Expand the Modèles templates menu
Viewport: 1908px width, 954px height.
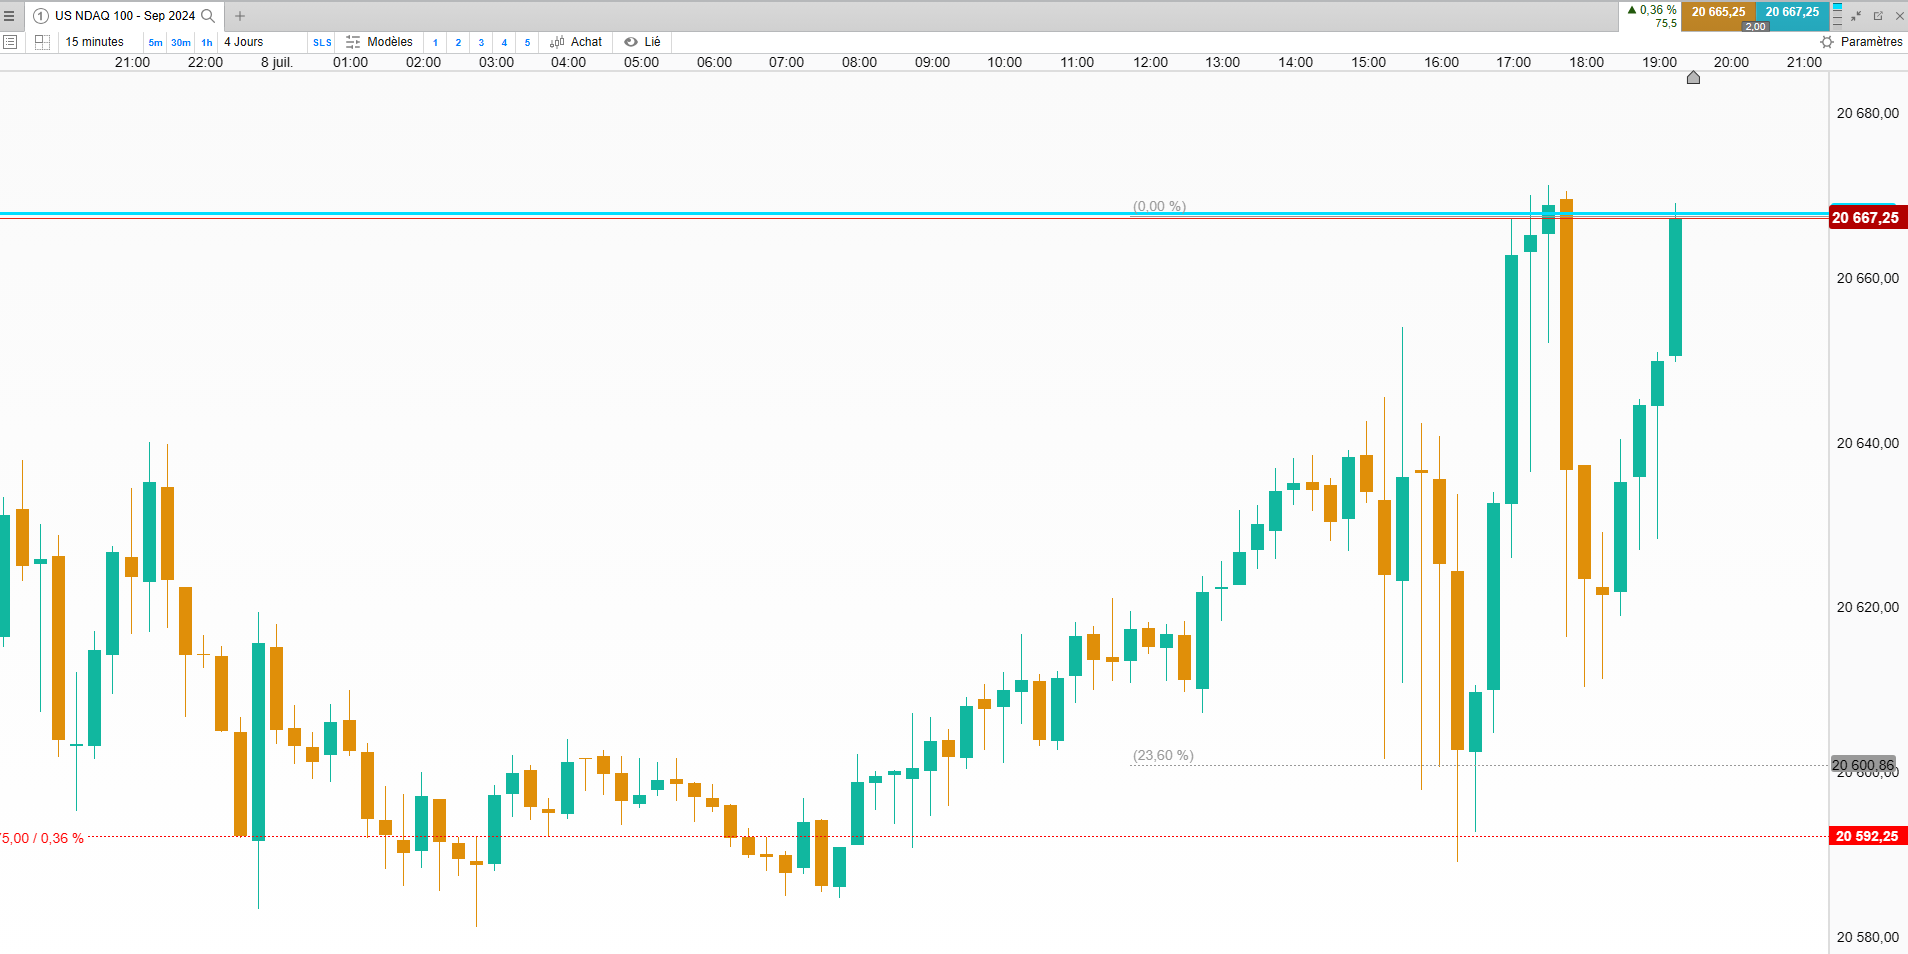tap(379, 42)
